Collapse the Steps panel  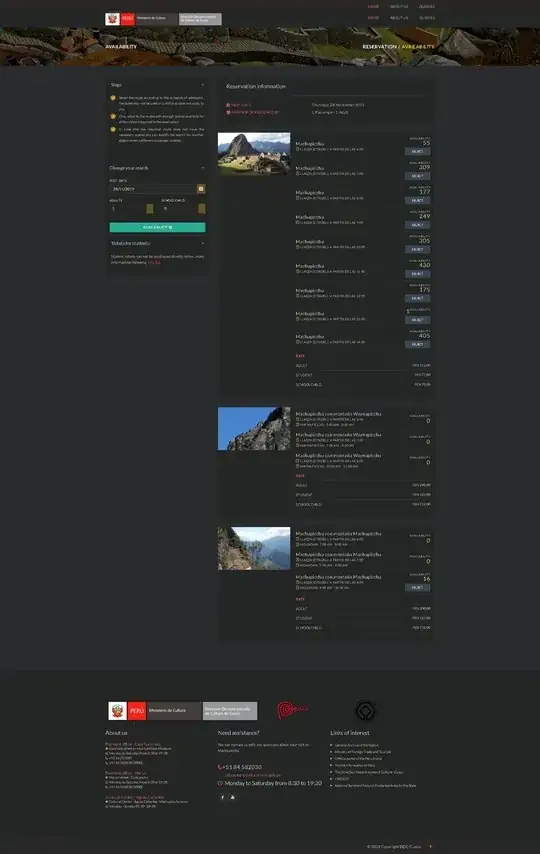pos(203,85)
